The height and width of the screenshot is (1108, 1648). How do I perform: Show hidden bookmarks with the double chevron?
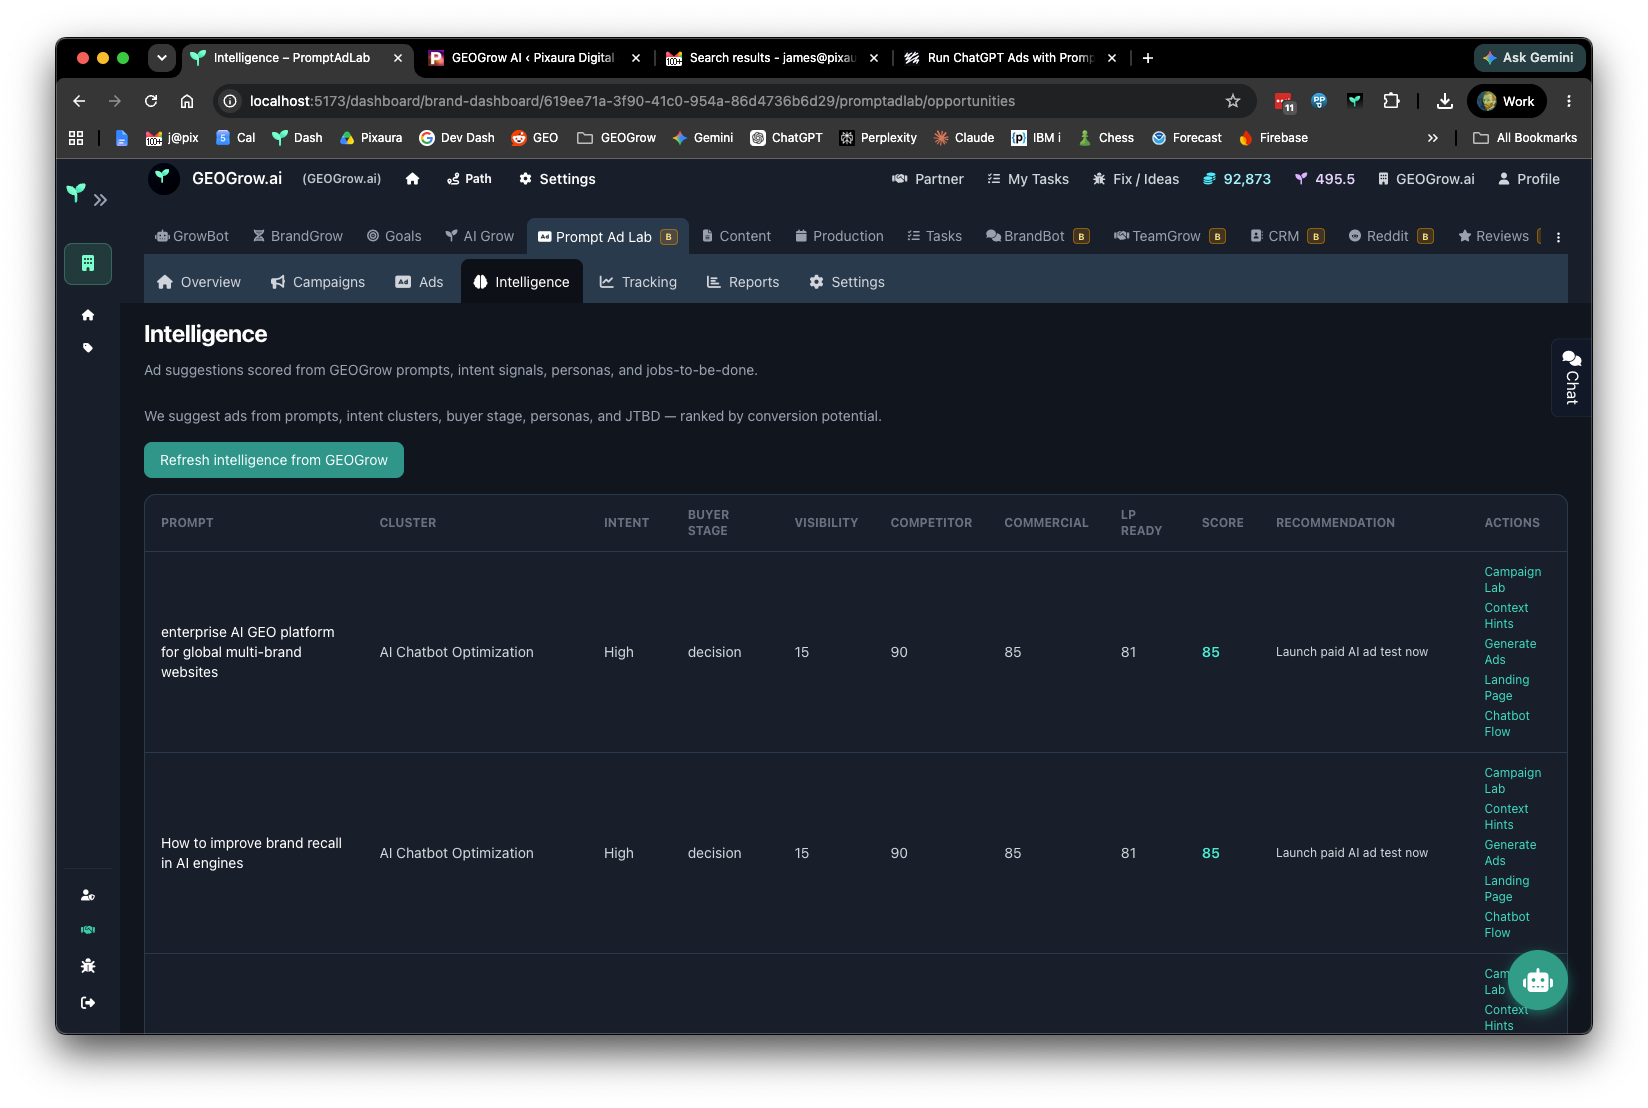click(x=1433, y=138)
